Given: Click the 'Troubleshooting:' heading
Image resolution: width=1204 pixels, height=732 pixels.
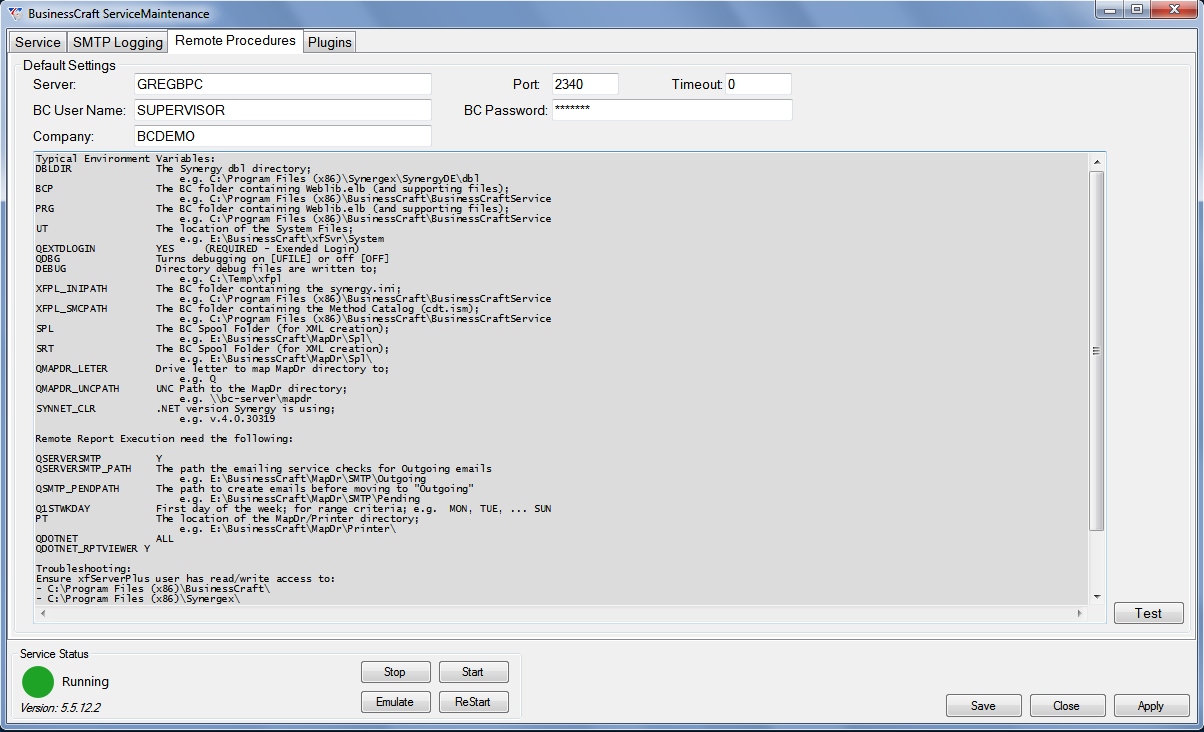Looking at the screenshot, I should [84, 569].
